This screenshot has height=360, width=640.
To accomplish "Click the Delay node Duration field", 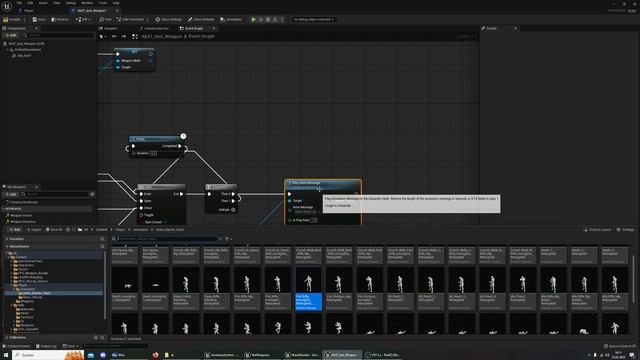I will (x=153, y=153).
